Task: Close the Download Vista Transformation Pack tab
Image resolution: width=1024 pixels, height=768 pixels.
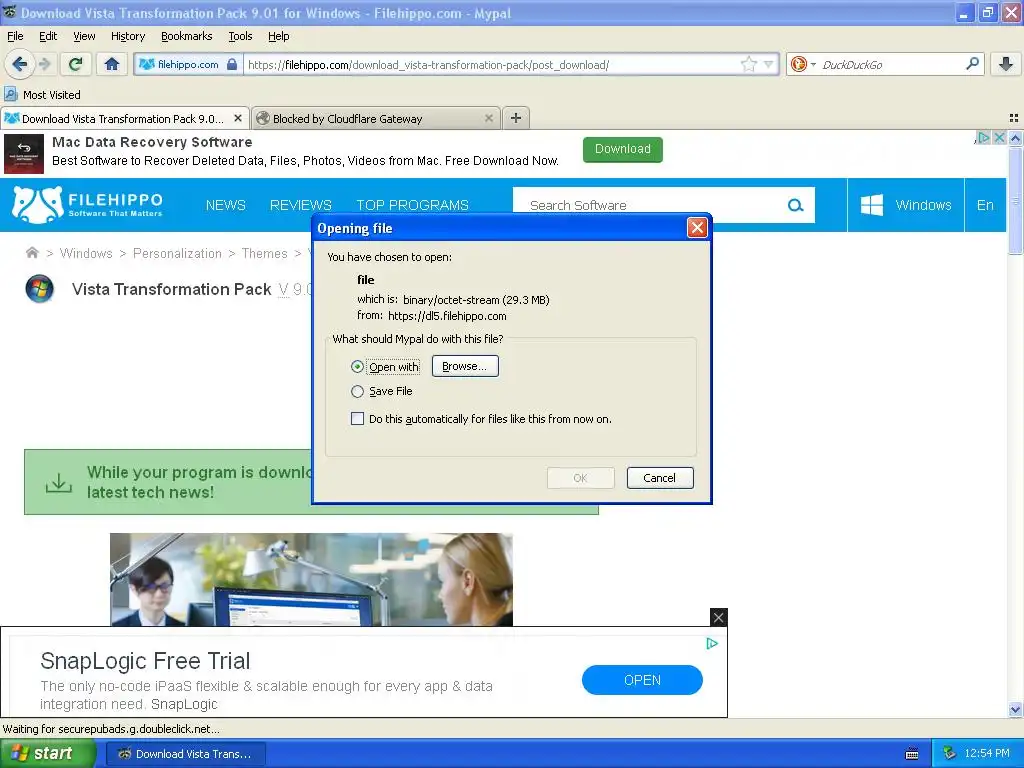Action: pos(238,118)
